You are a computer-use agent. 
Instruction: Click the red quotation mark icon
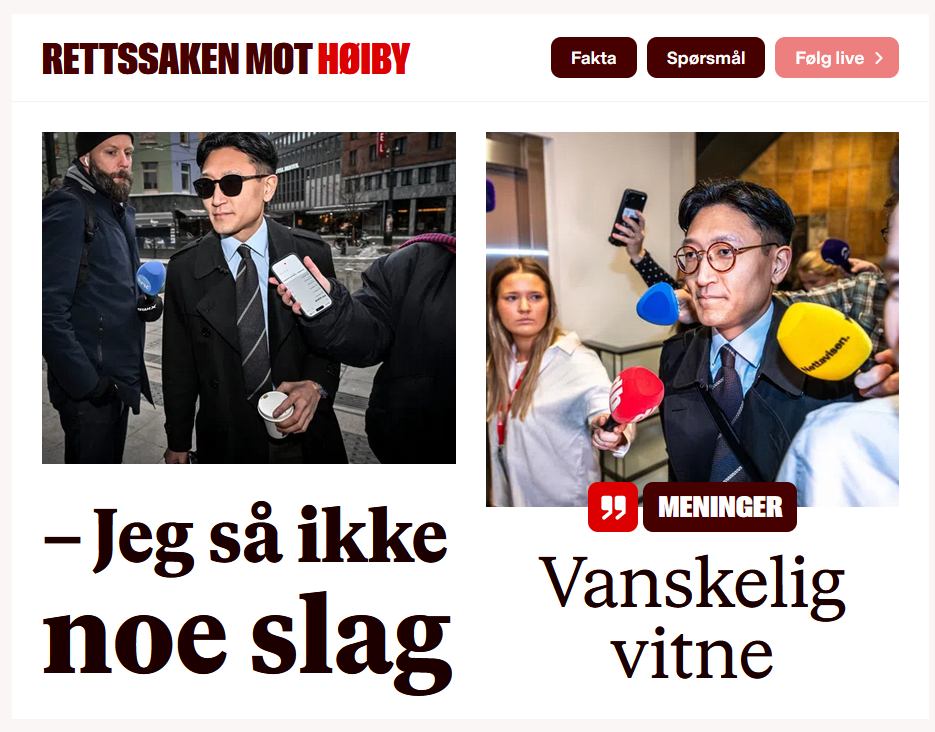tap(612, 507)
